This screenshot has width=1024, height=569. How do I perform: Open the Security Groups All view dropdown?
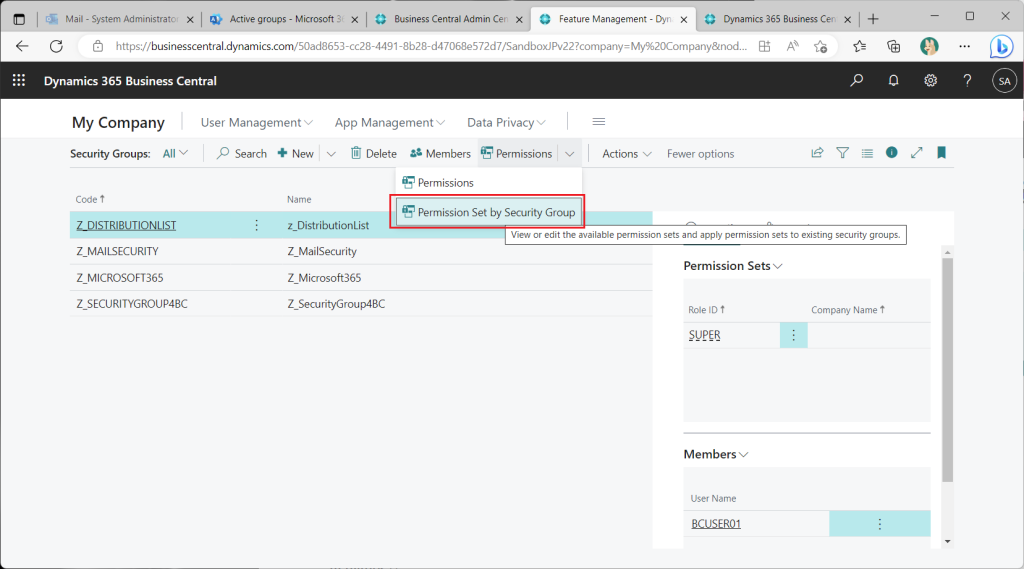point(175,154)
